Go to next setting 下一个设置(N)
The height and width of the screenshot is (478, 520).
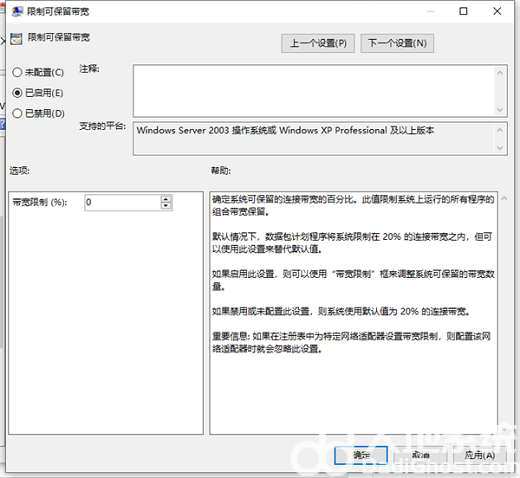pos(397,43)
